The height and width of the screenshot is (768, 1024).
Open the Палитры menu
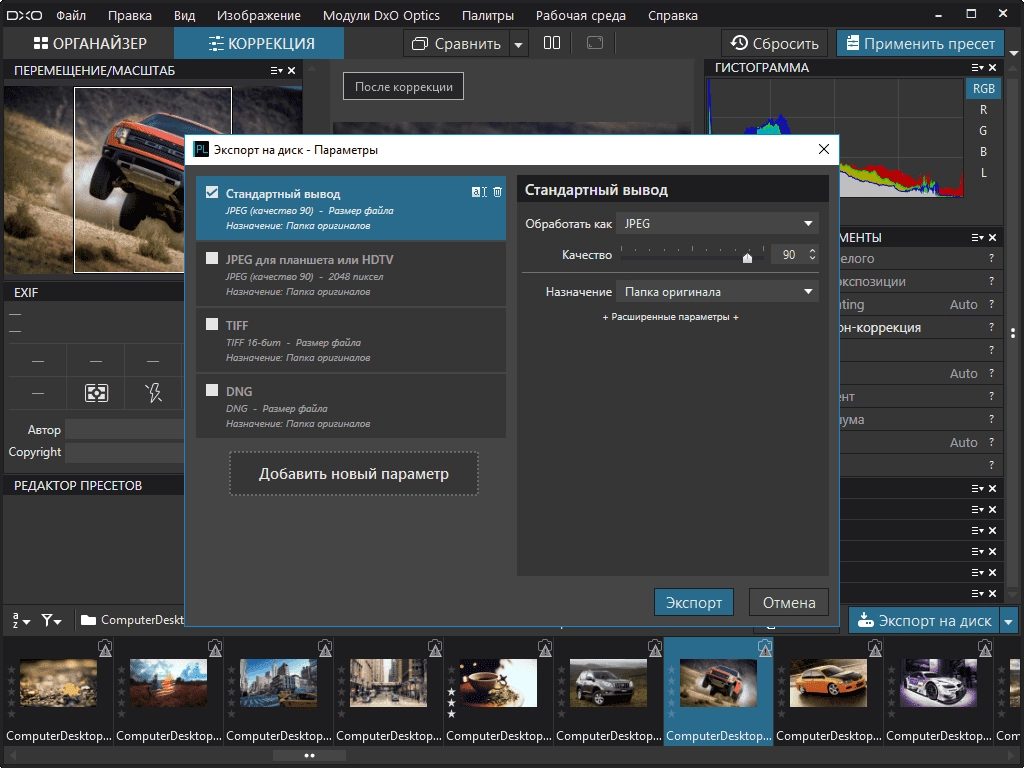(488, 15)
